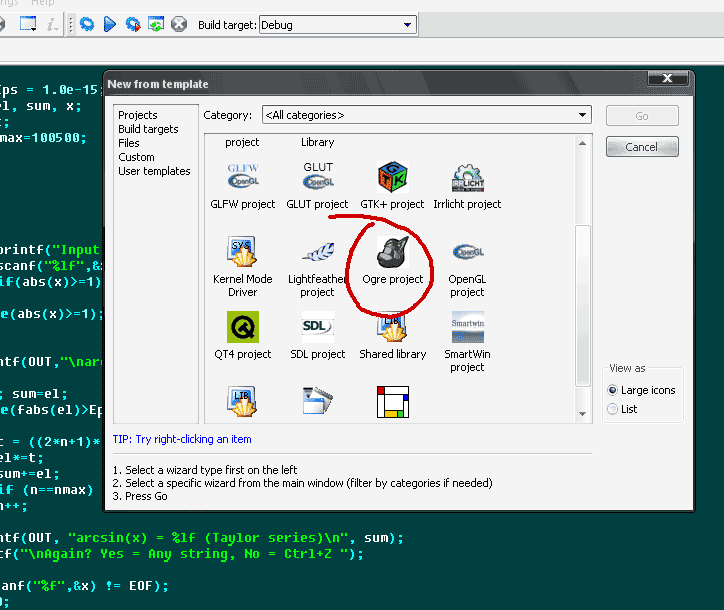Select the SmartWin project template
This screenshot has height=610, width=724.
tap(467, 328)
